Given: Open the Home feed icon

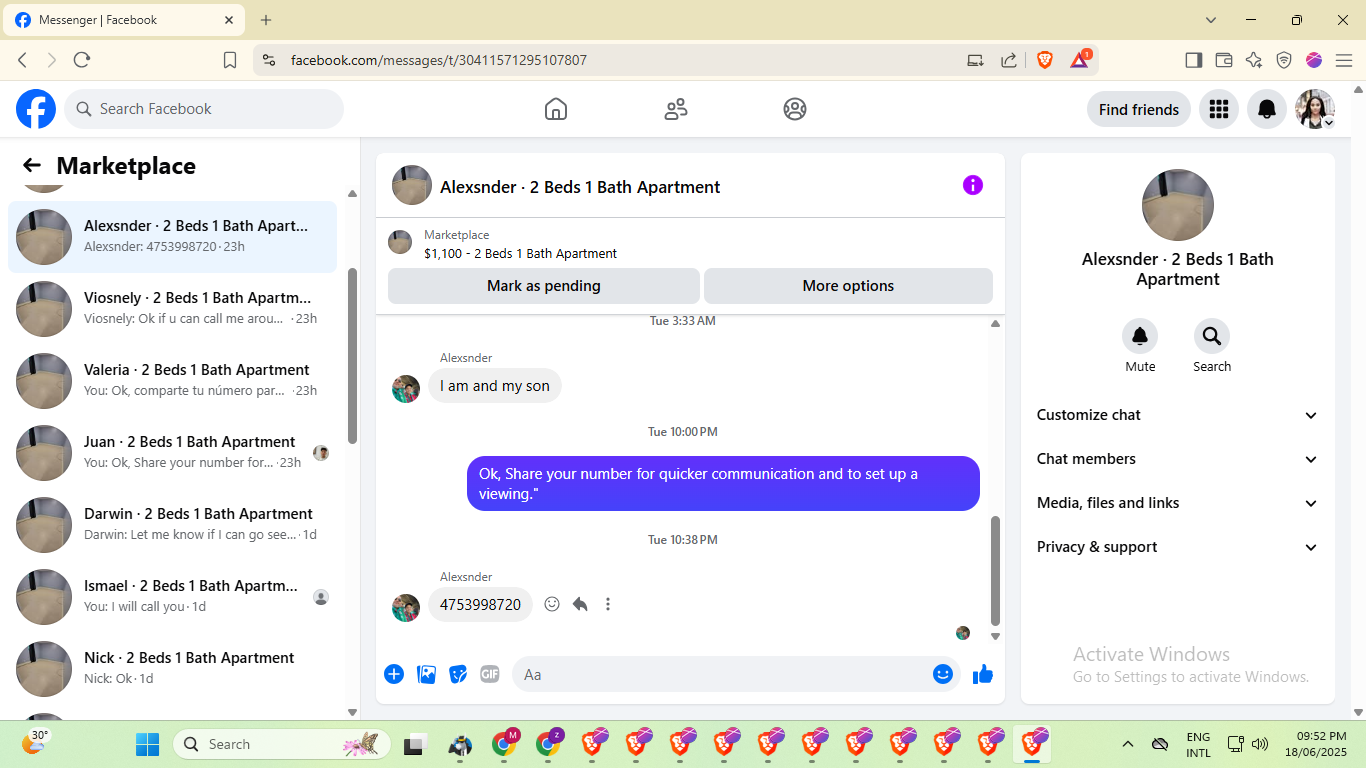Looking at the screenshot, I should (x=556, y=109).
